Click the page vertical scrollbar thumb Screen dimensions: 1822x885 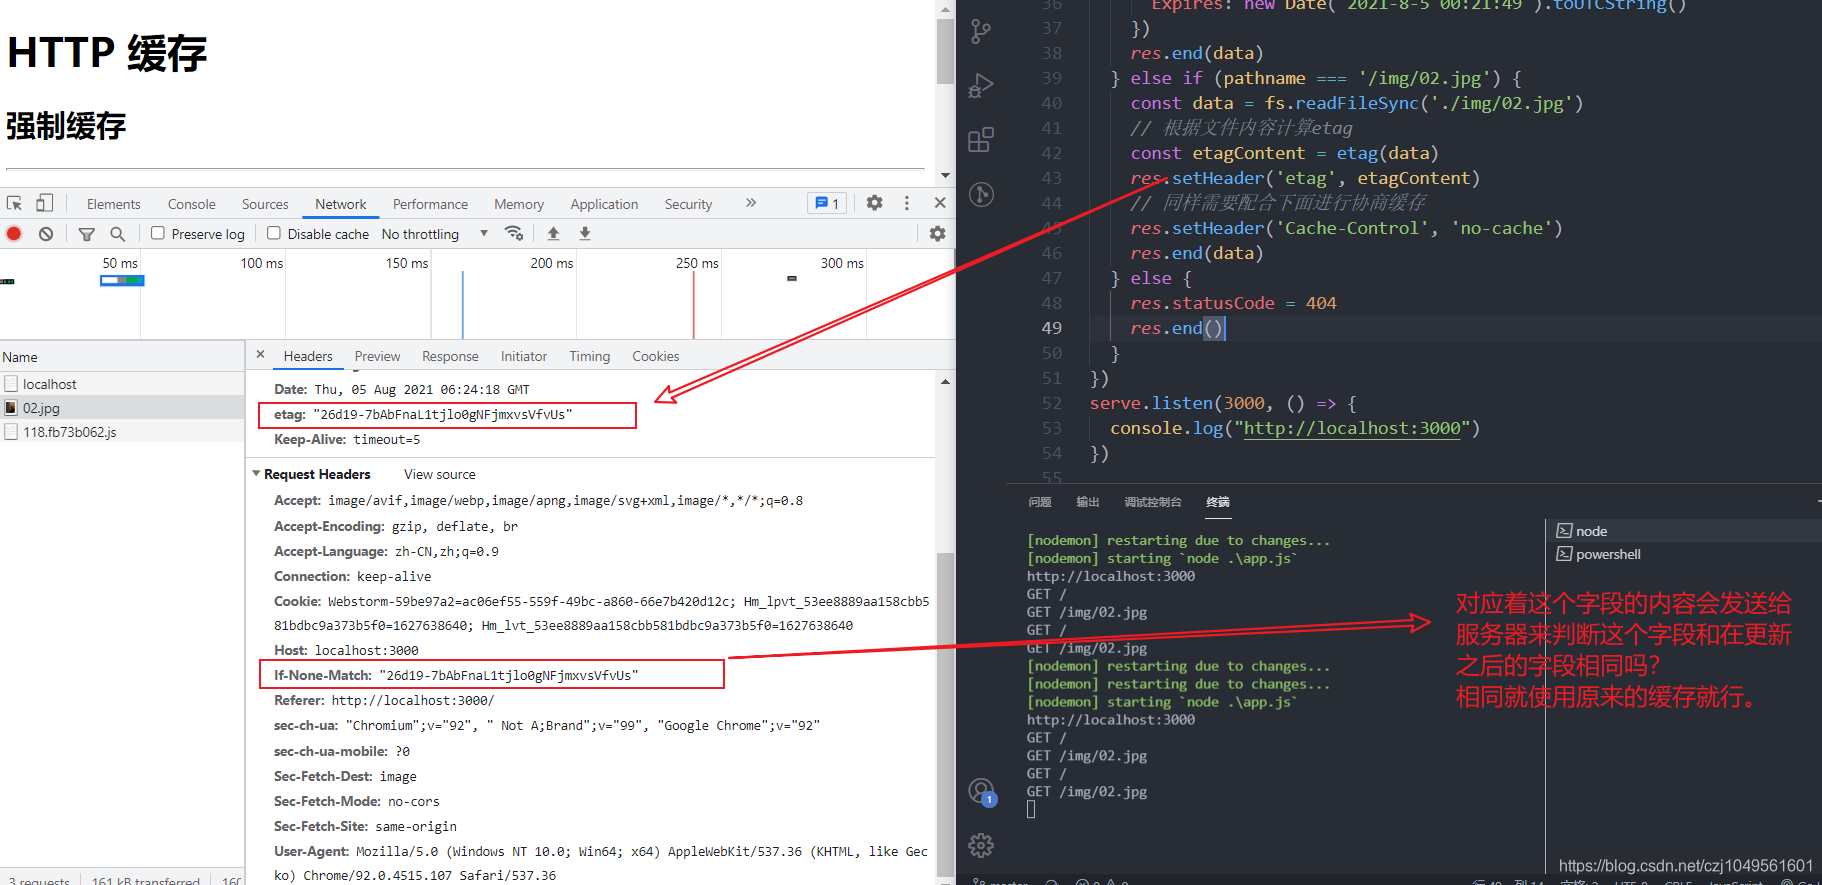click(x=945, y=50)
